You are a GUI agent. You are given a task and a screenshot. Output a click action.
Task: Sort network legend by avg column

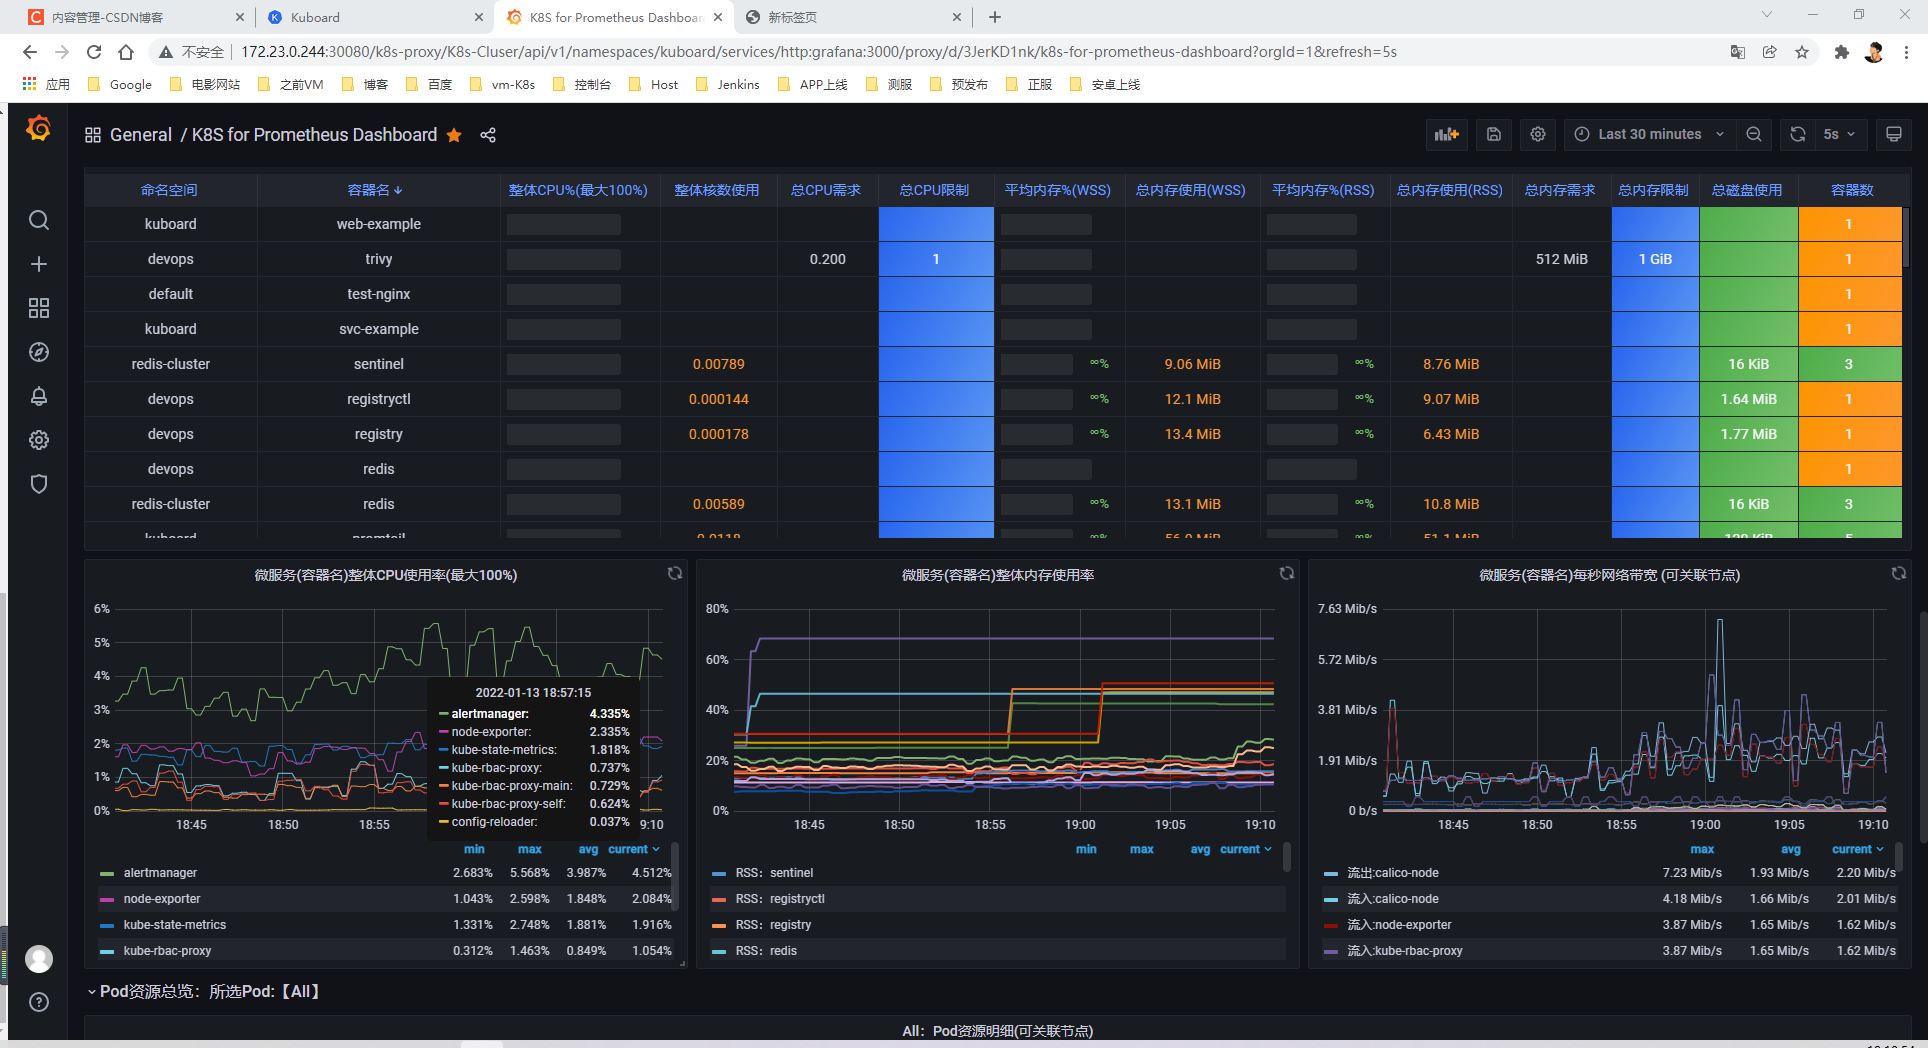[x=1791, y=849]
